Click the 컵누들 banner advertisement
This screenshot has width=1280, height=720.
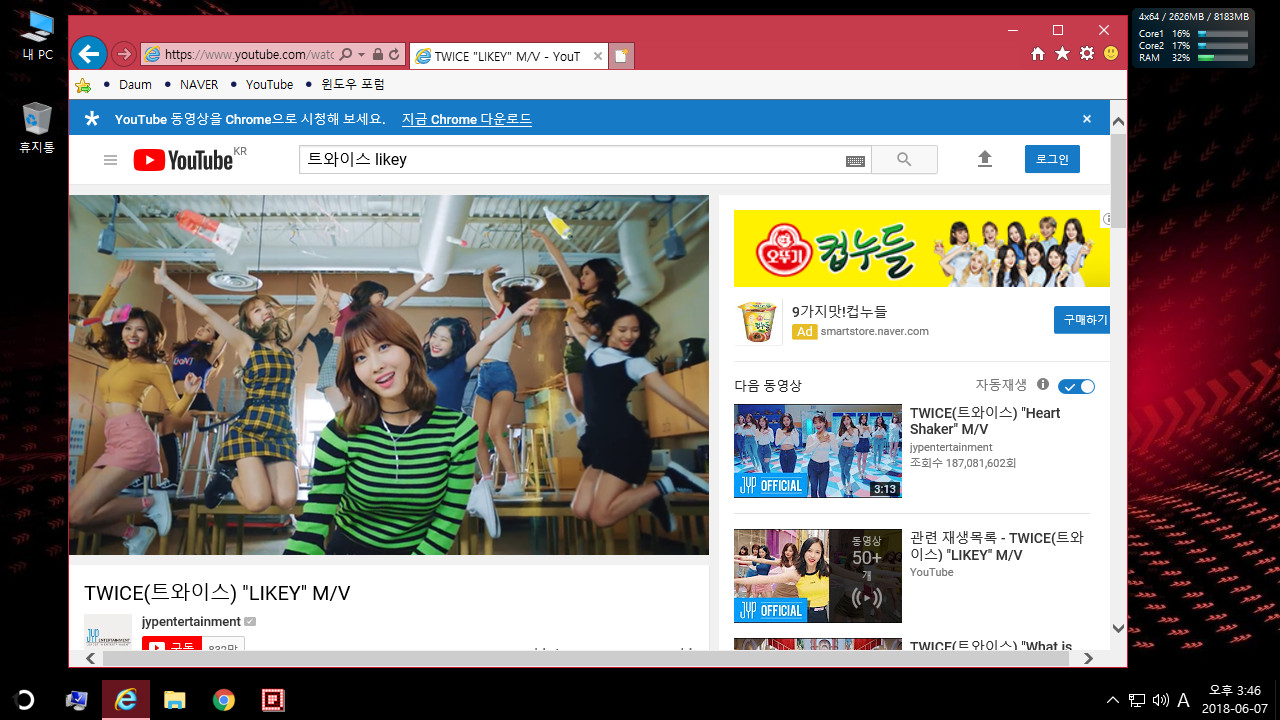[921, 249]
